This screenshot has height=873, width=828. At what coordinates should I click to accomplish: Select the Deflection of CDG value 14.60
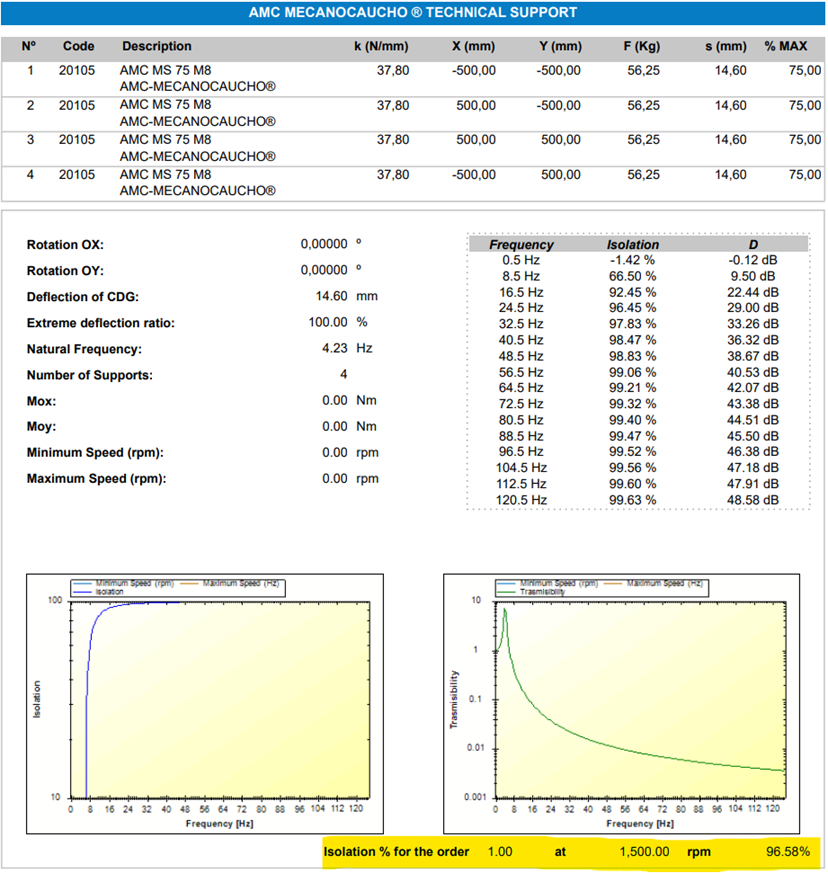click(x=331, y=296)
